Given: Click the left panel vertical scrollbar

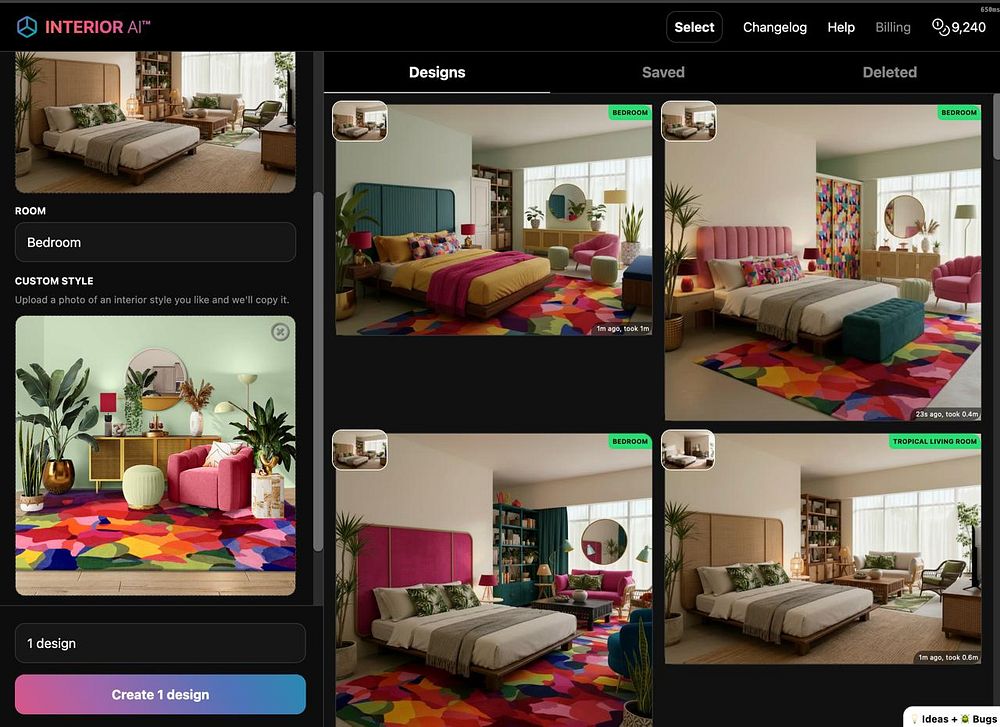Looking at the screenshot, I should 318,371.
